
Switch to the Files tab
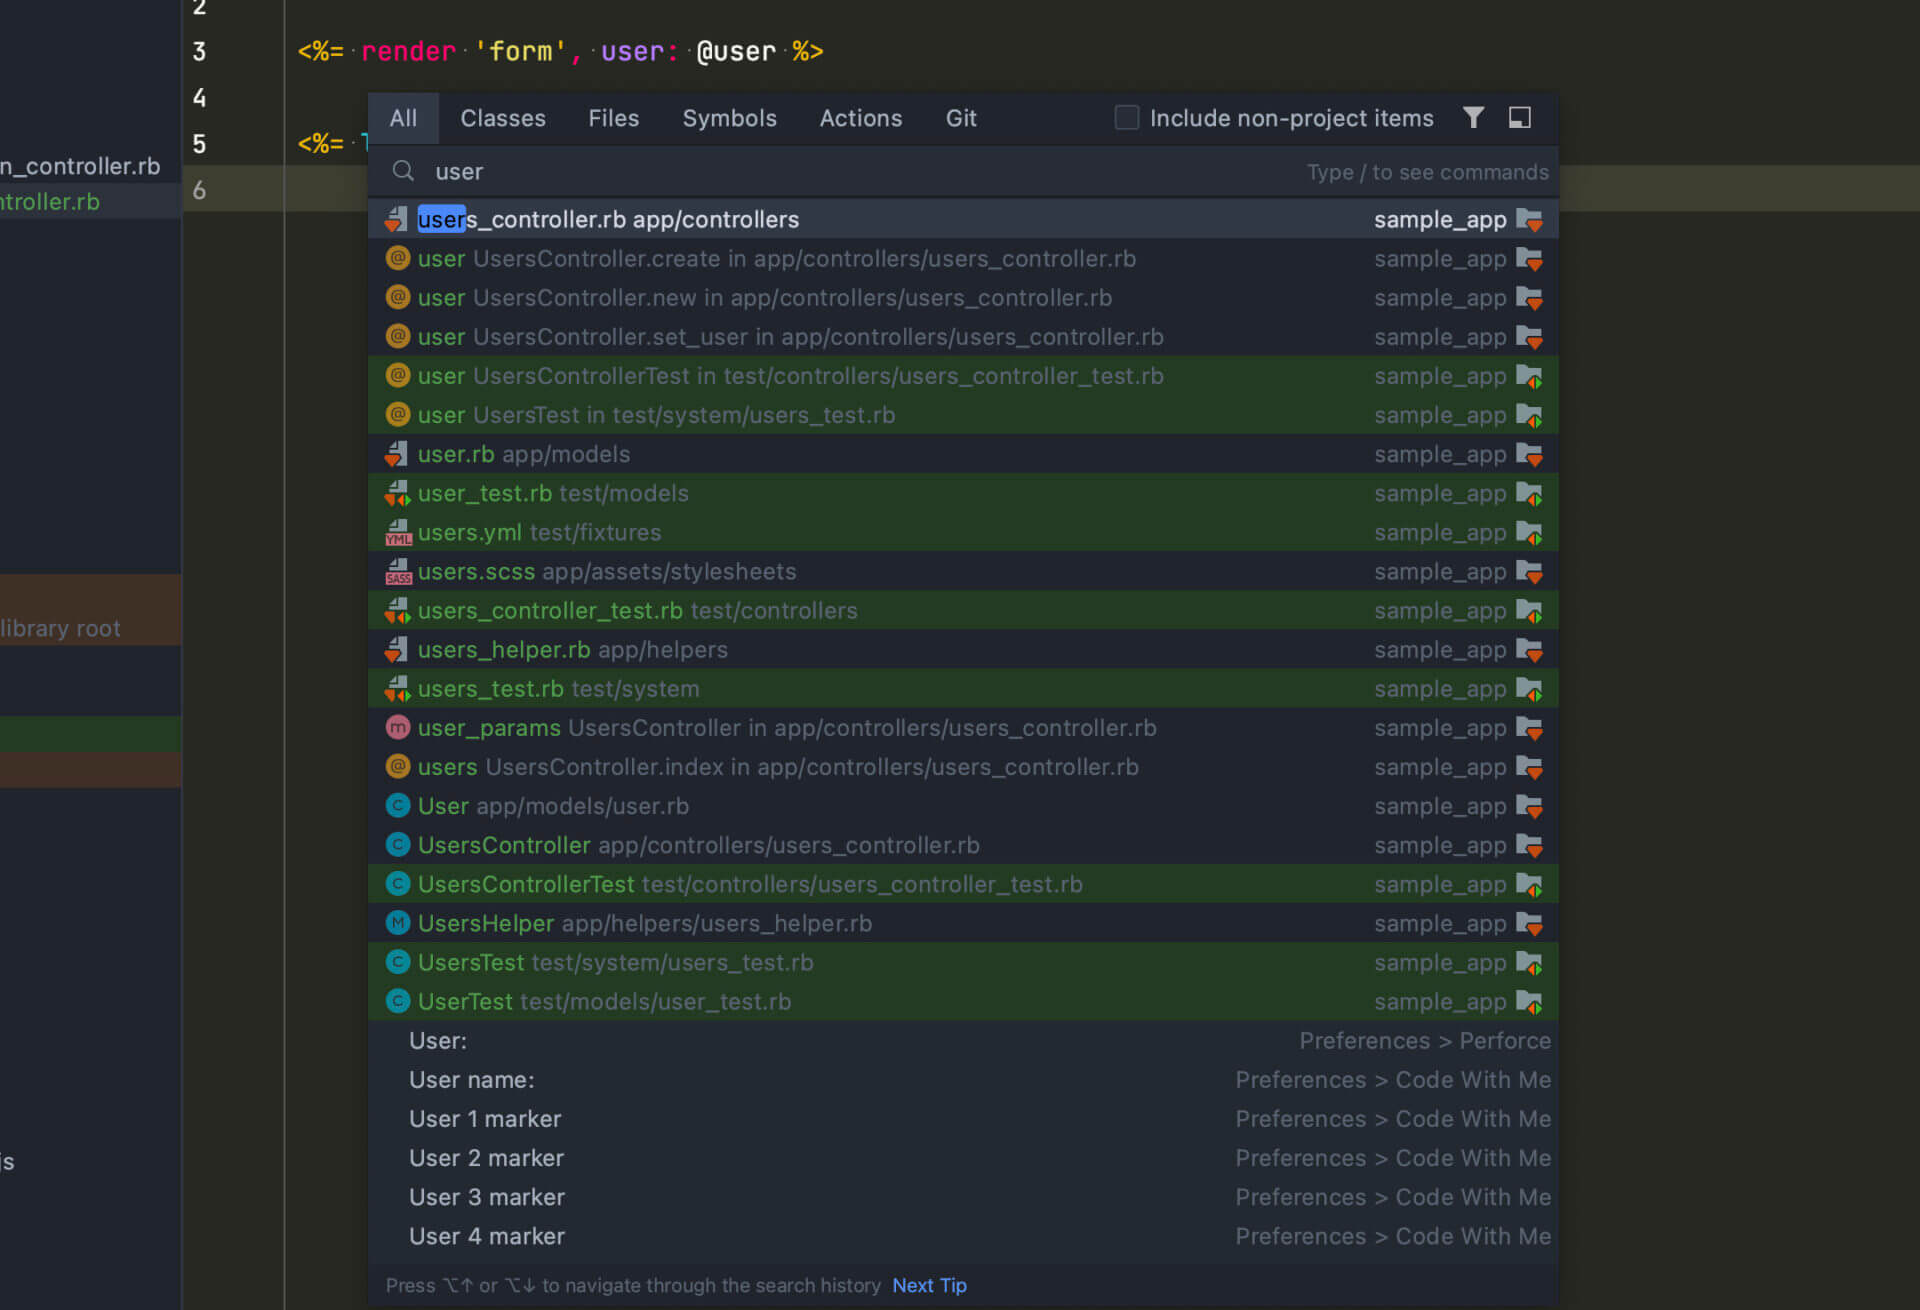tap(613, 117)
